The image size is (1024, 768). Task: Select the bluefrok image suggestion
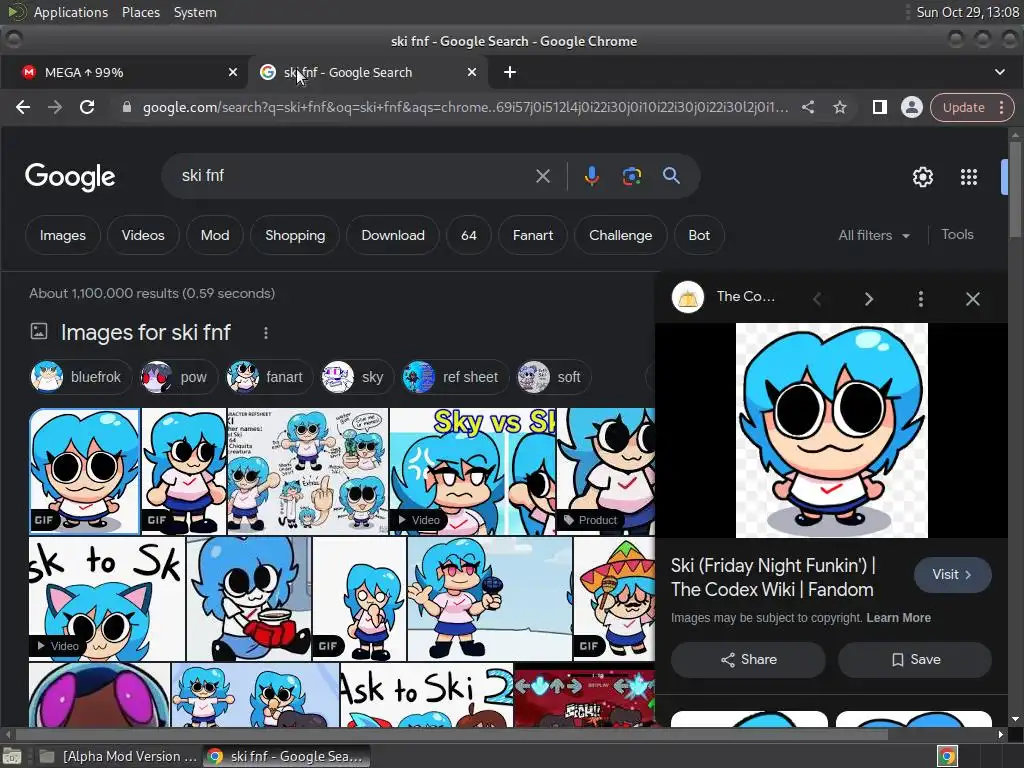tap(80, 377)
